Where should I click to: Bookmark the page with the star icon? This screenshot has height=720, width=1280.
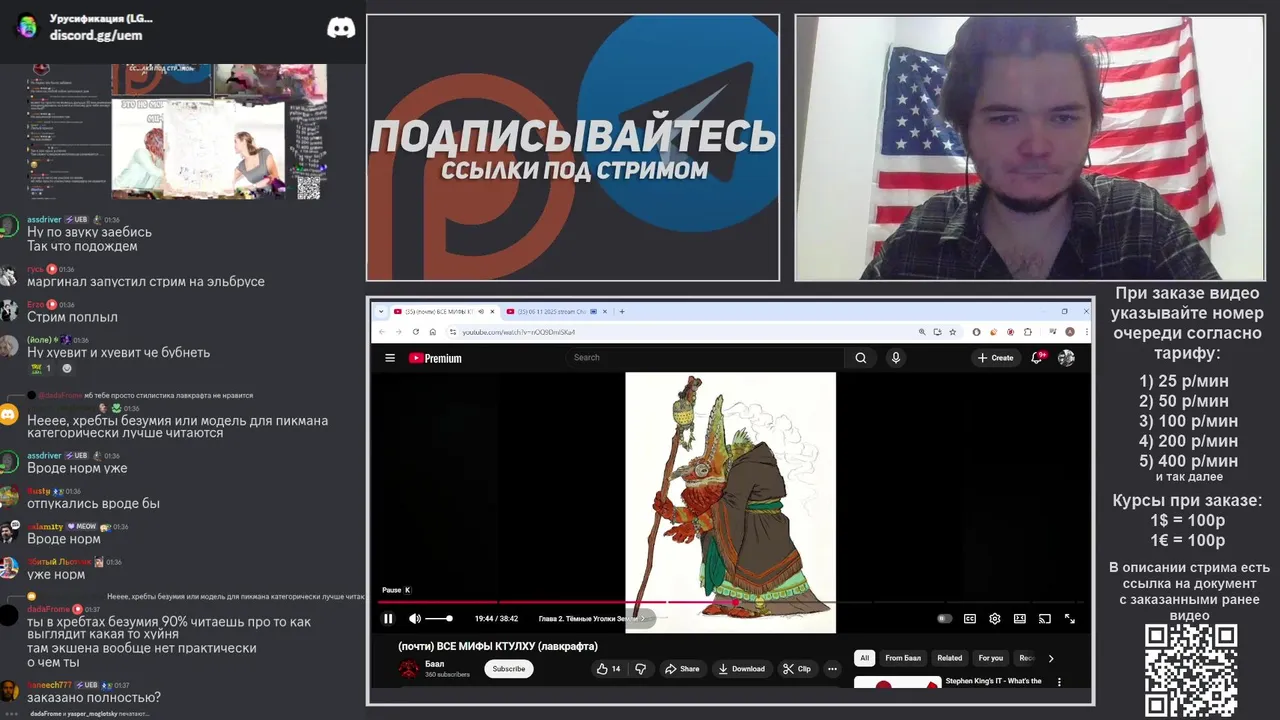coord(952,332)
